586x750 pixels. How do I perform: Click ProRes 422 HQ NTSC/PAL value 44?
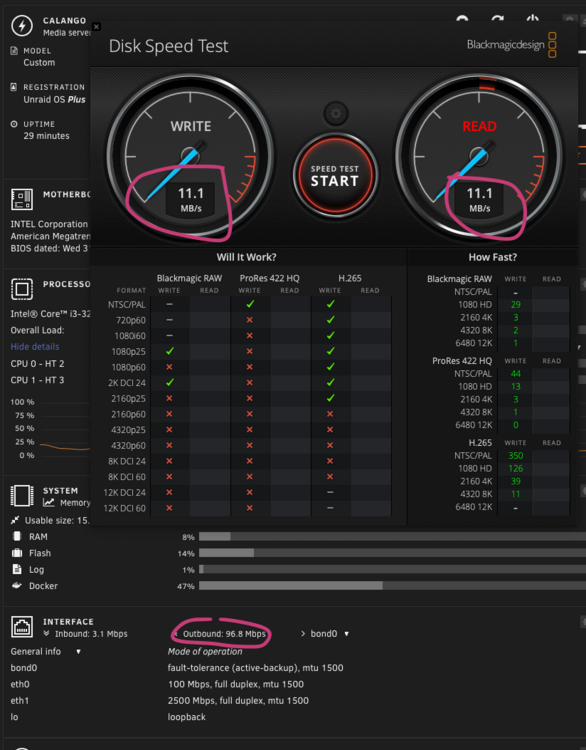pyautogui.click(x=515, y=374)
